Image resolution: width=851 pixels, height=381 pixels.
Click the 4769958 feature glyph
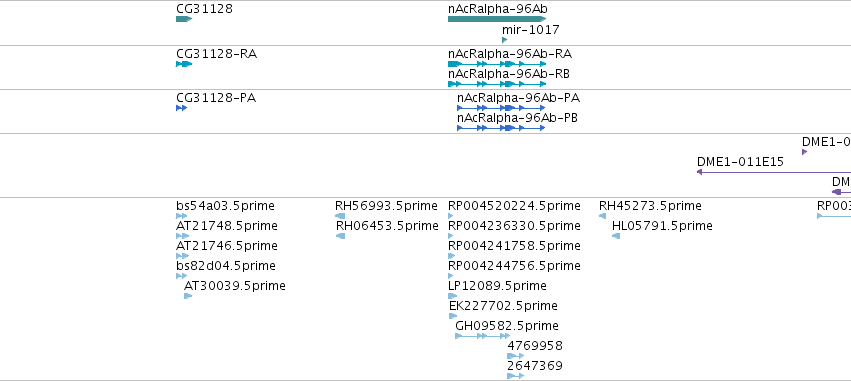(x=516, y=356)
